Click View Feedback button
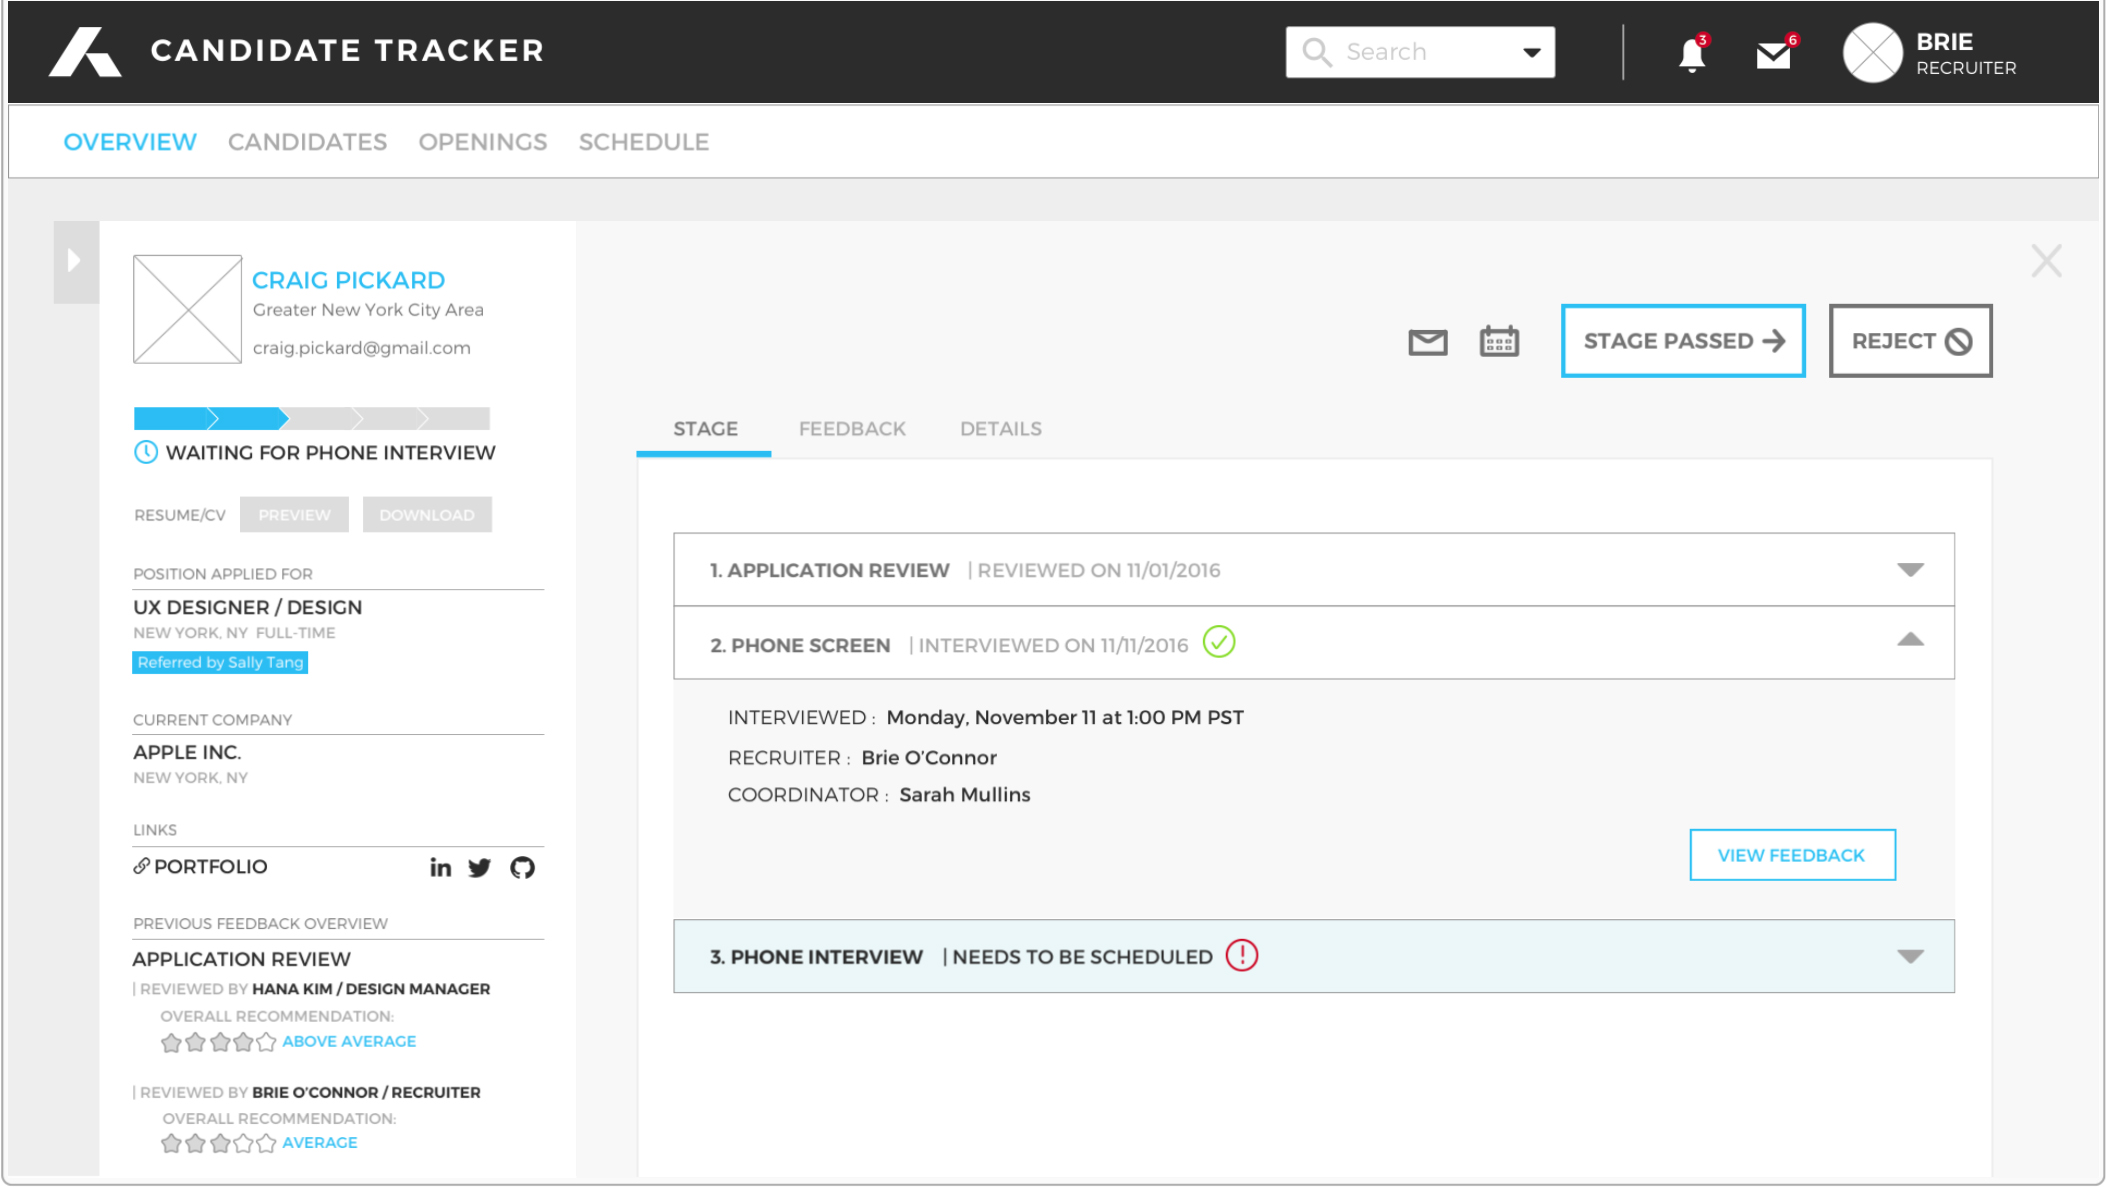 [1792, 855]
